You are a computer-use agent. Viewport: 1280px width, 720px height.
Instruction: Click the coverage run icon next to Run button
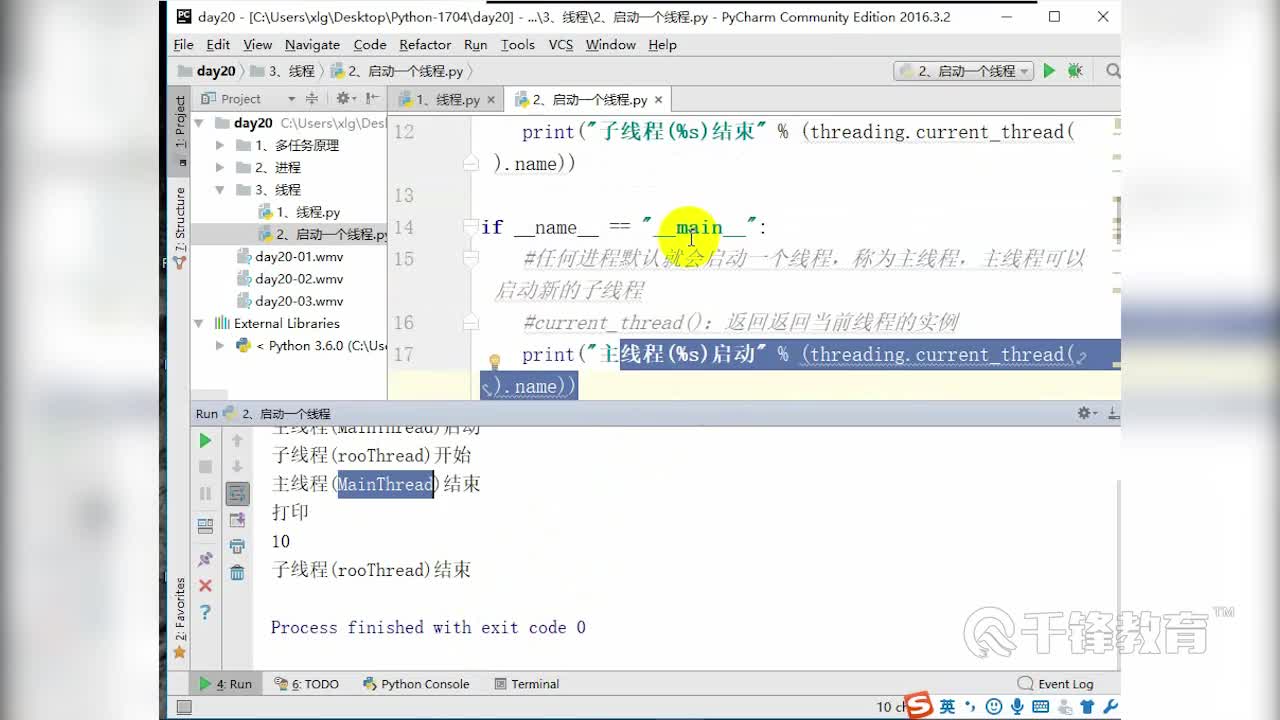[x=1075, y=71]
